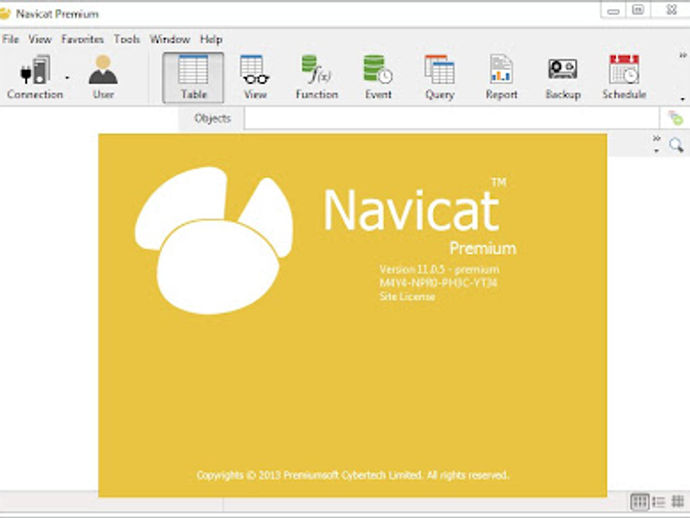Click the green add icon beside the tab bar
The height and width of the screenshot is (518, 690).
point(675,118)
